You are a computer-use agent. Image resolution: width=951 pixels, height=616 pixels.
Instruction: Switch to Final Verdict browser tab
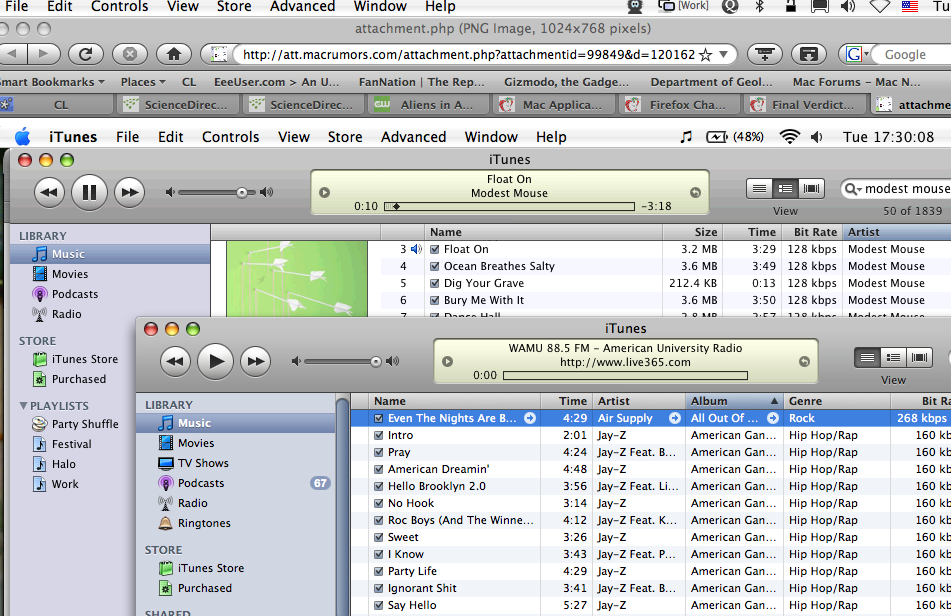coord(804,105)
